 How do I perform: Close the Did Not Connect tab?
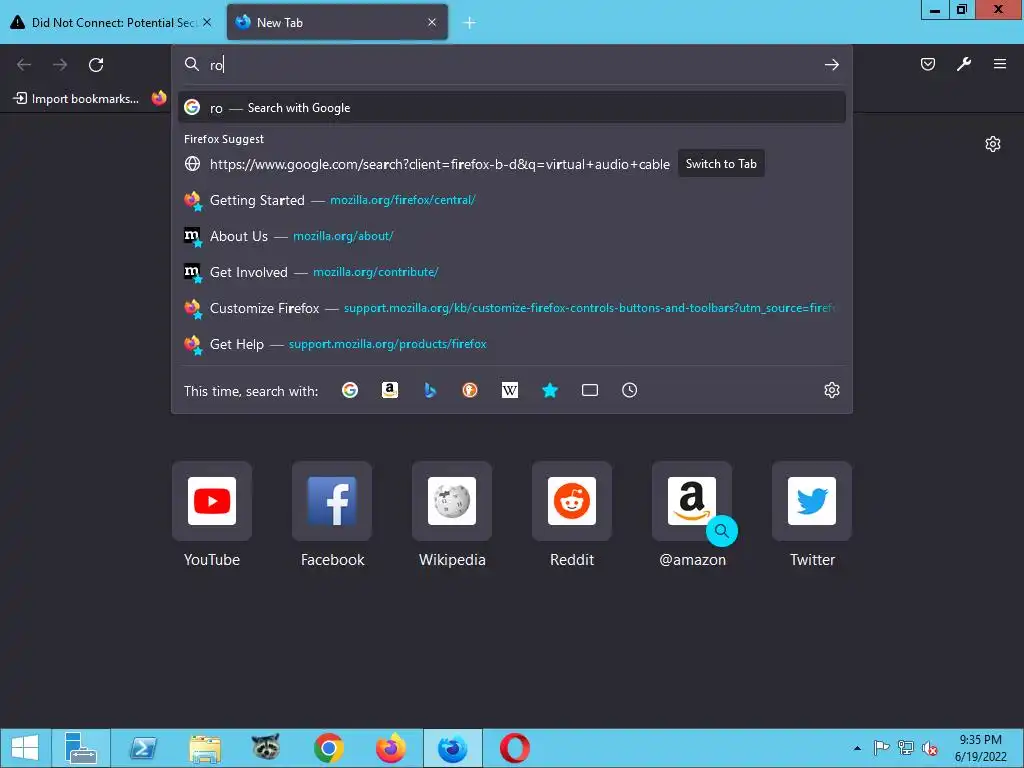tap(207, 22)
